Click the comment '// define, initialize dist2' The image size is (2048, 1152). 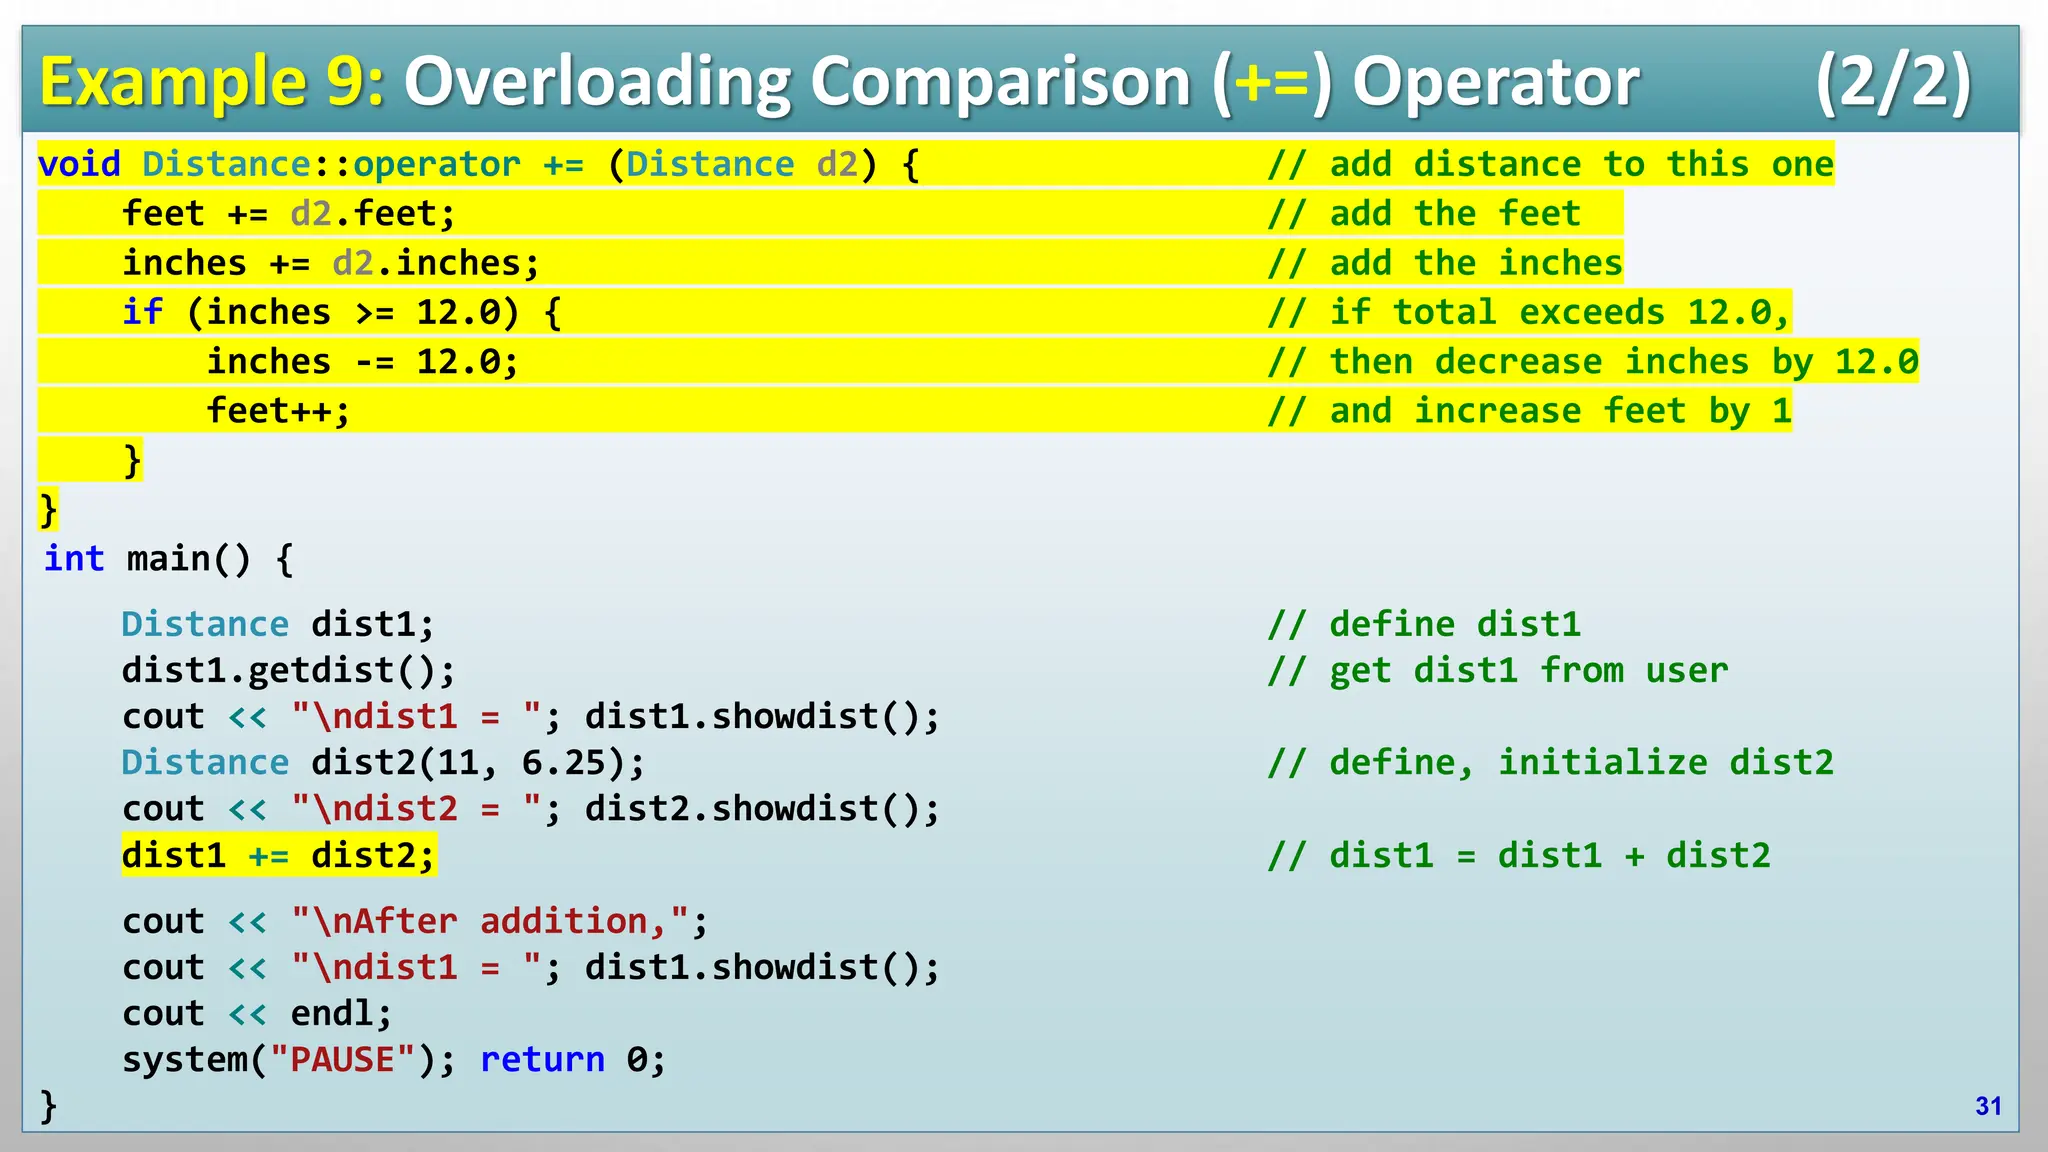pyautogui.click(x=1550, y=763)
